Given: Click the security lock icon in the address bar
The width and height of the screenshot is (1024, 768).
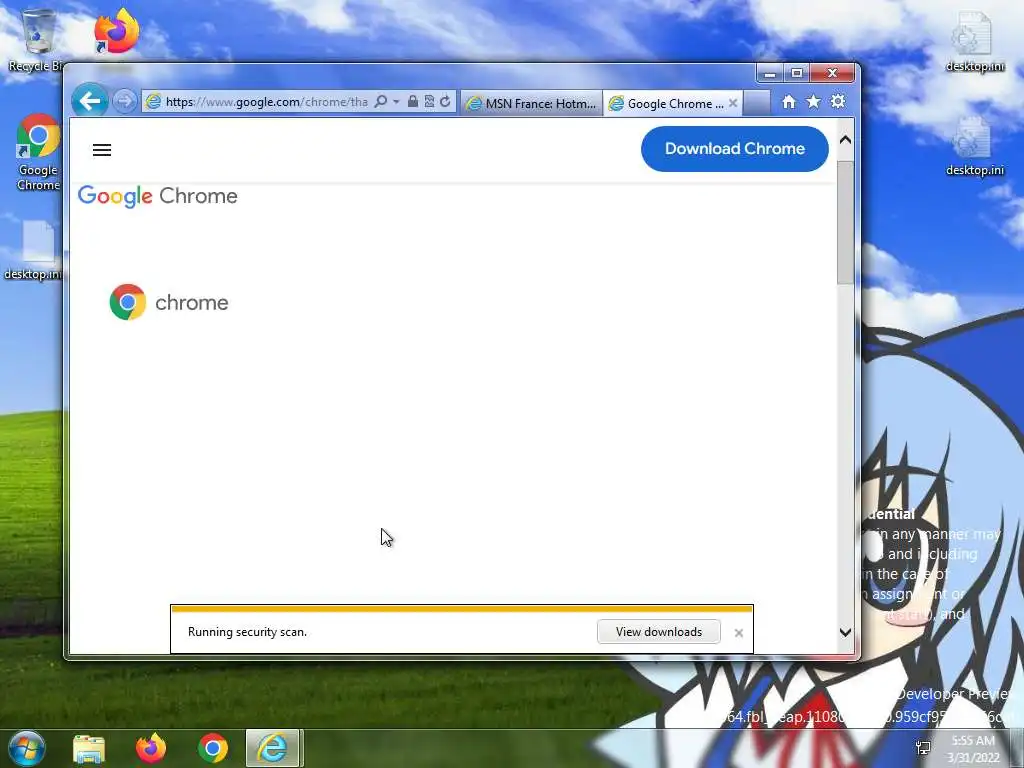Looking at the screenshot, I should (413, 101).
